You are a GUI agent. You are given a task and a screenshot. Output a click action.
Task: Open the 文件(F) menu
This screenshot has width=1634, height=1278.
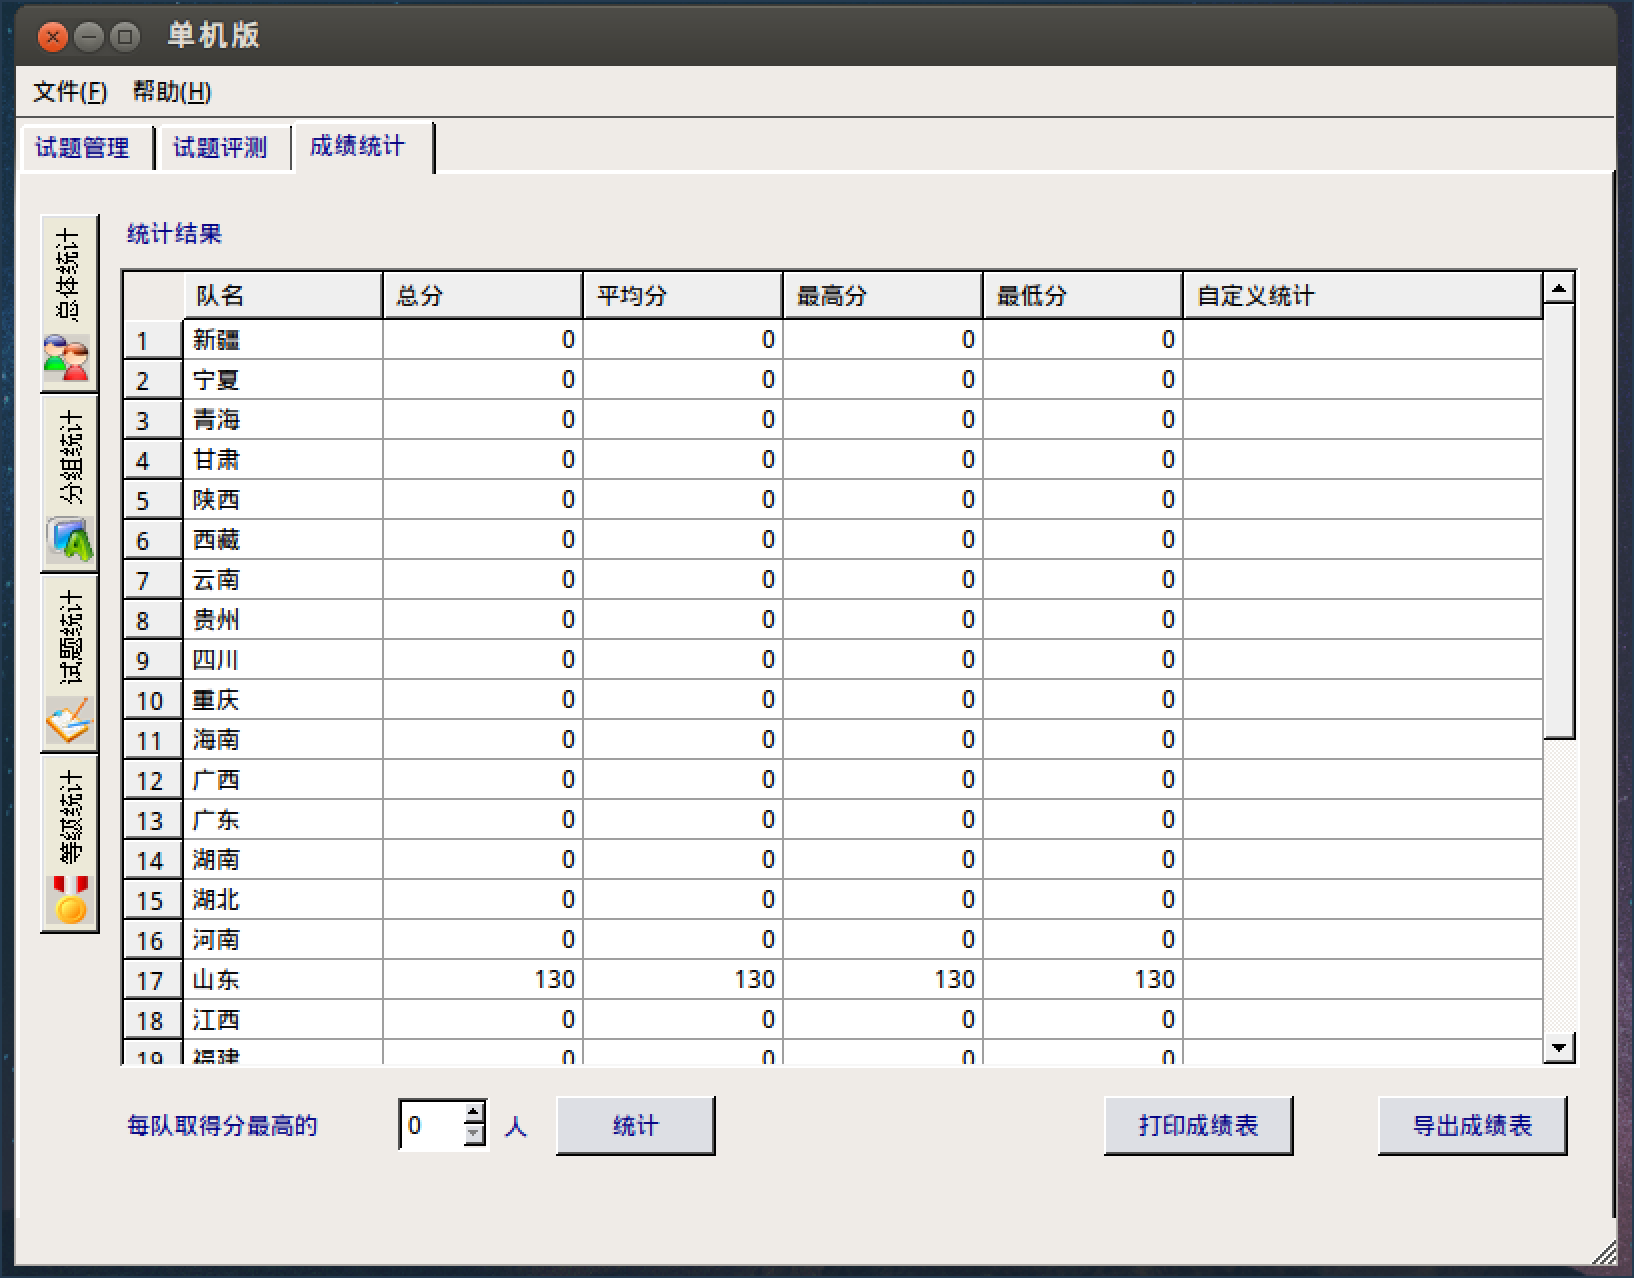point(70,92)
